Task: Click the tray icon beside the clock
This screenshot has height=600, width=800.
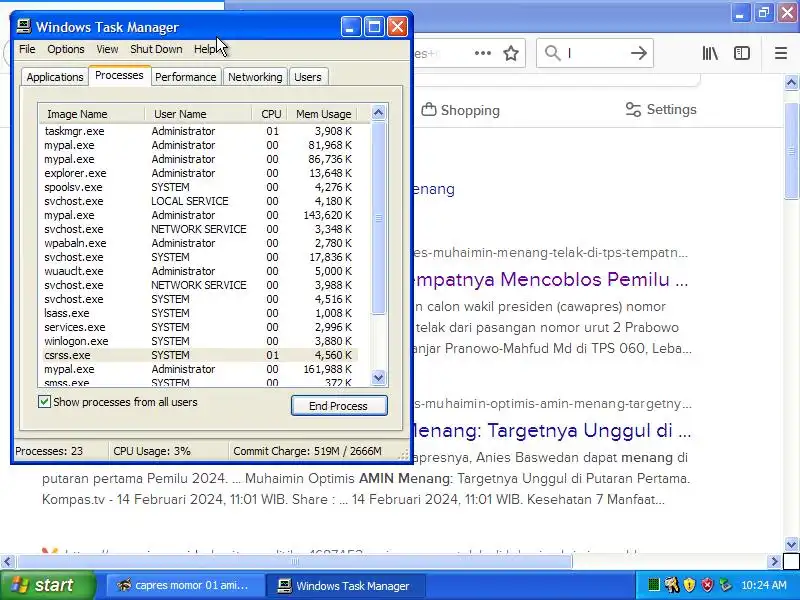Action: pyautogui.click(x=725, y=585)
